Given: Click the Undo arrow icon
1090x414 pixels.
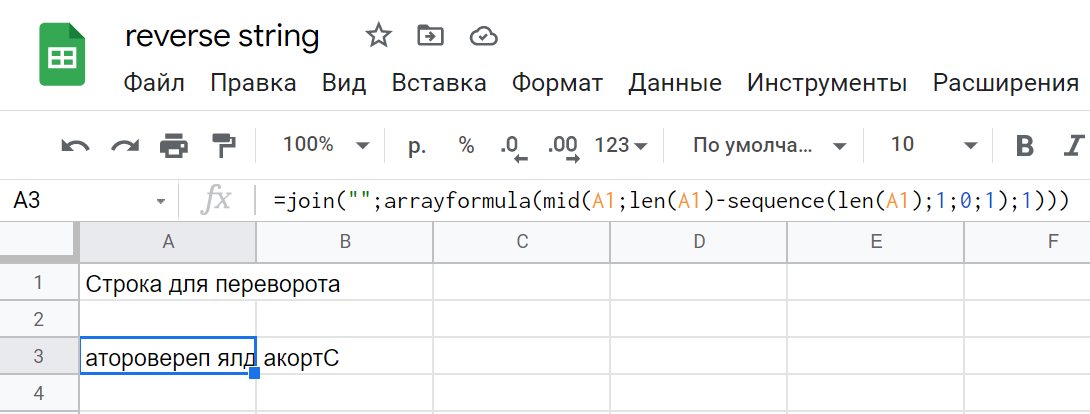Looking at the screenshot, I should (x=75, y=146).
